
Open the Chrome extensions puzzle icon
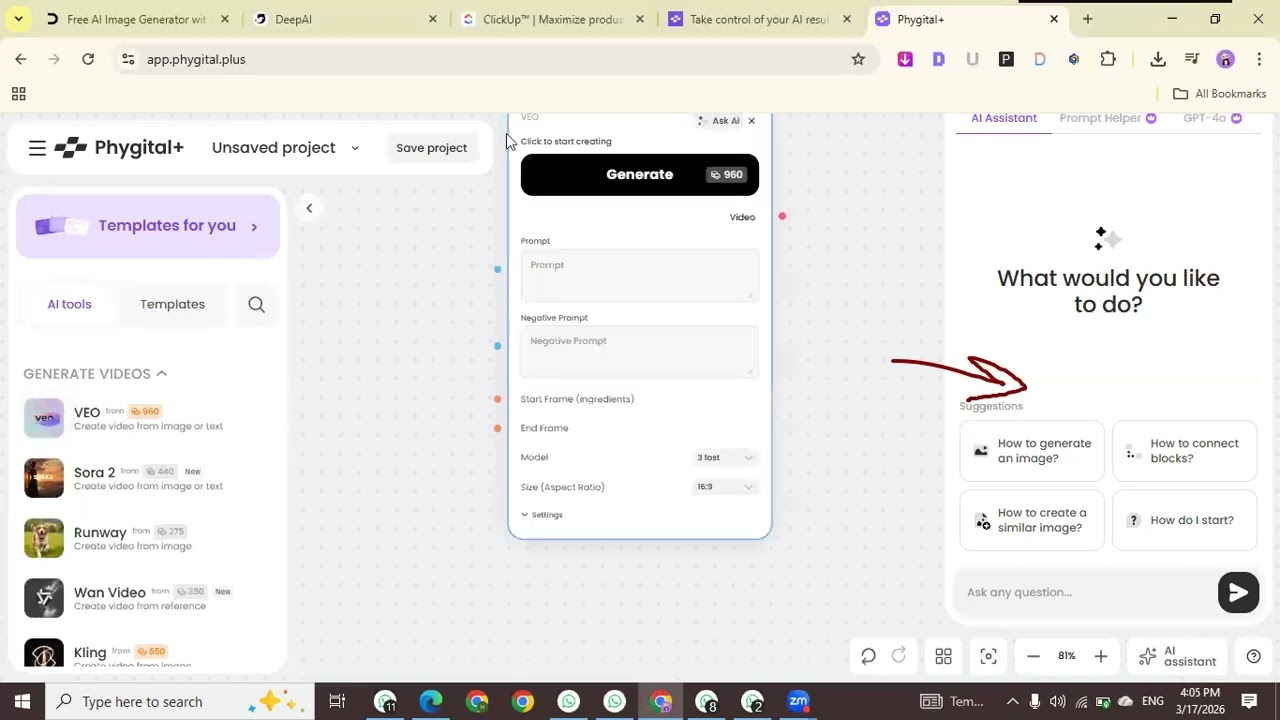(x=1108, y=59)
